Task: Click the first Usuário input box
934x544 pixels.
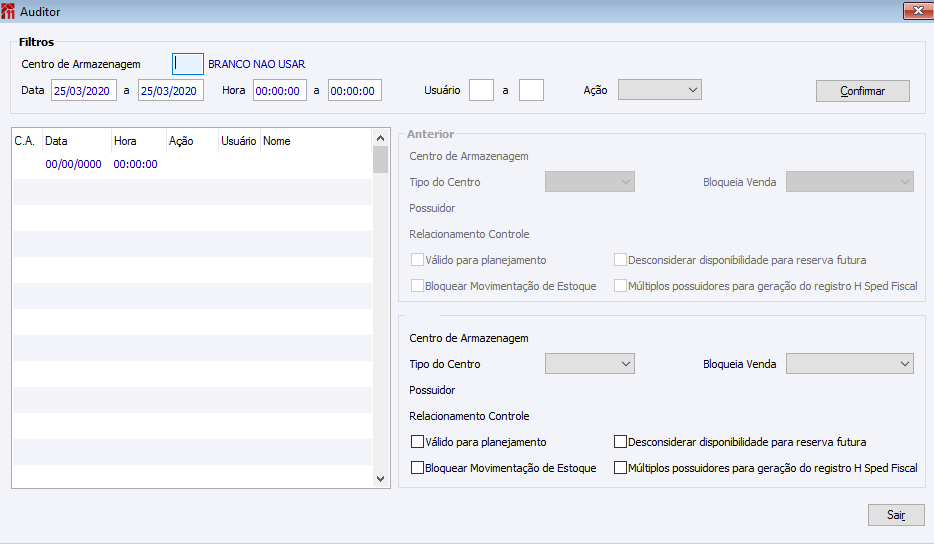Action: pyautogui.click(x=481, y=91)
